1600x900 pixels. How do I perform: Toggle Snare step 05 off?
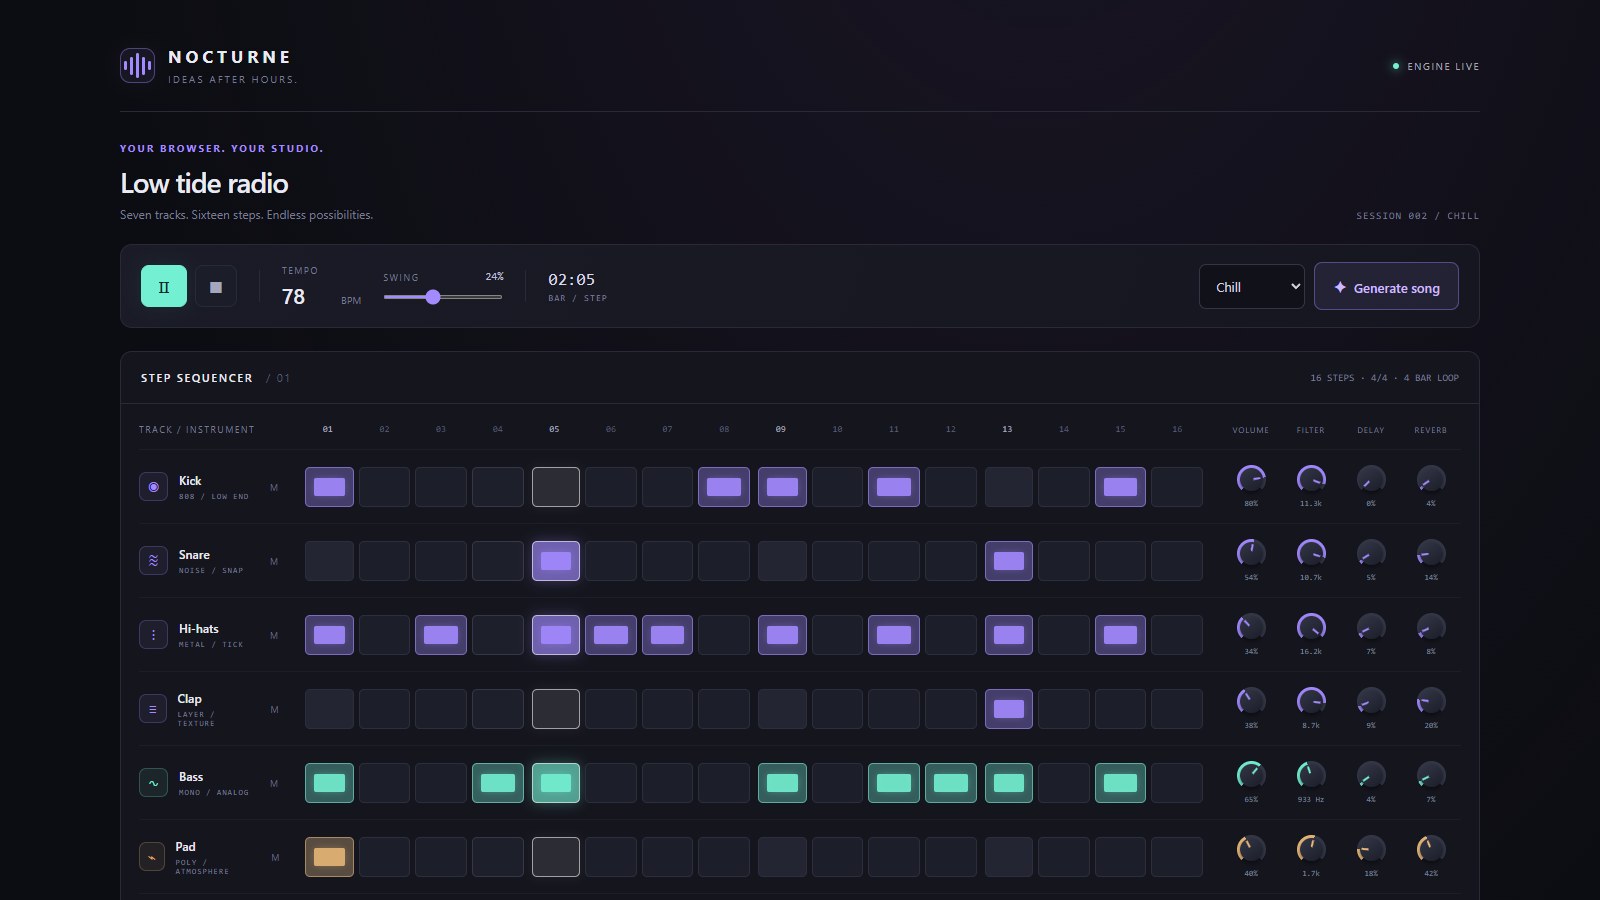(x=556, y=561)
